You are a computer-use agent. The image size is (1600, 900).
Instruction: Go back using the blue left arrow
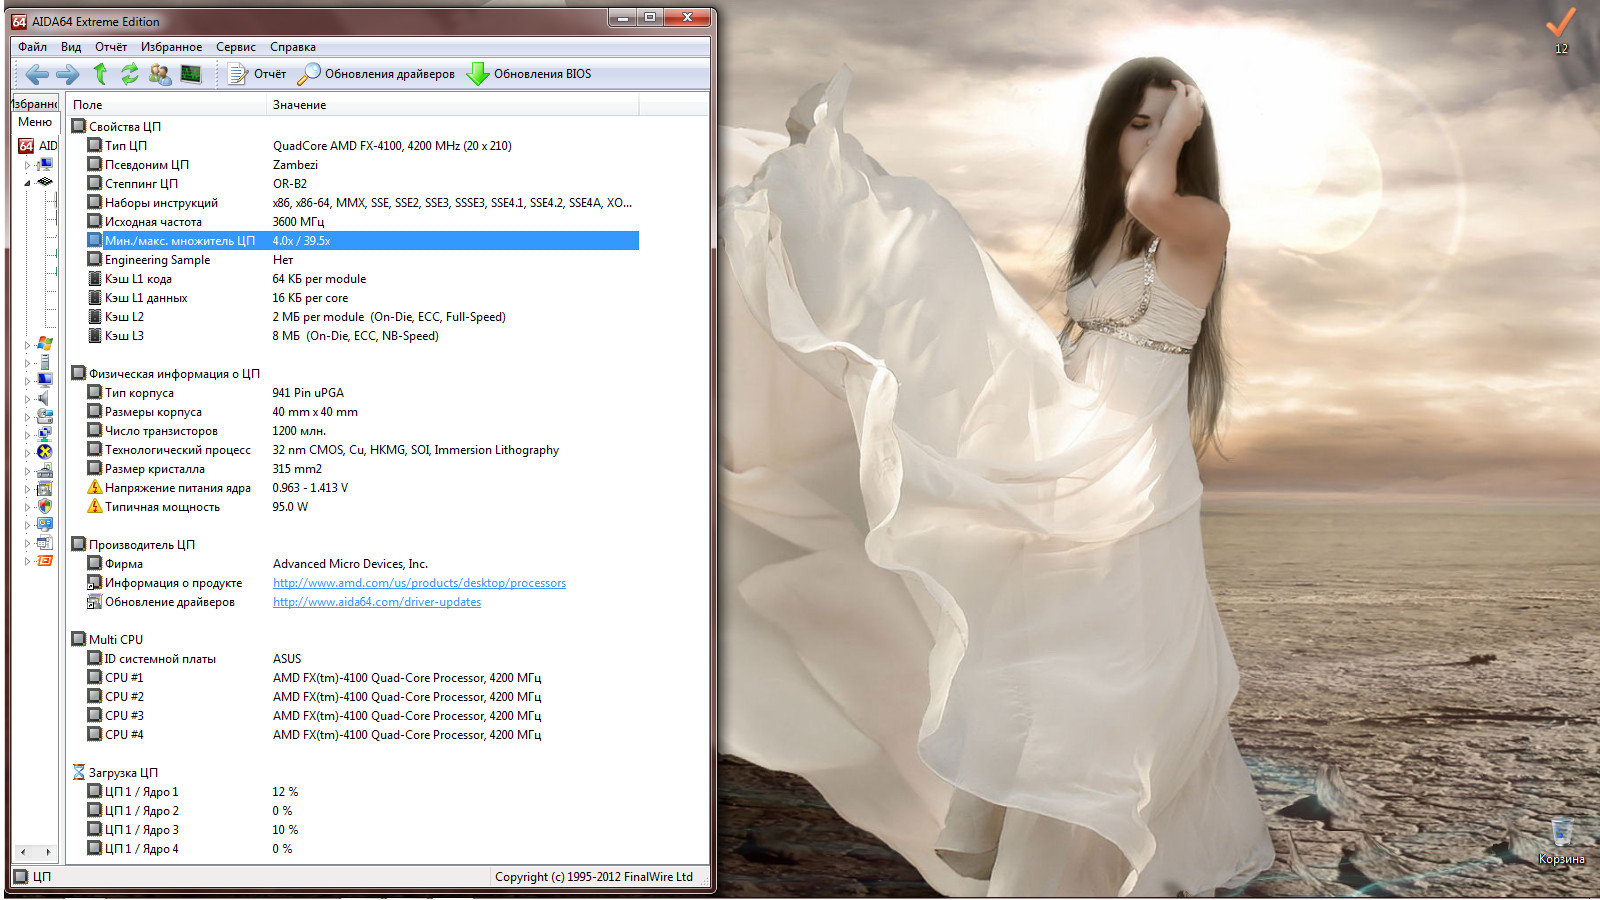37,74
